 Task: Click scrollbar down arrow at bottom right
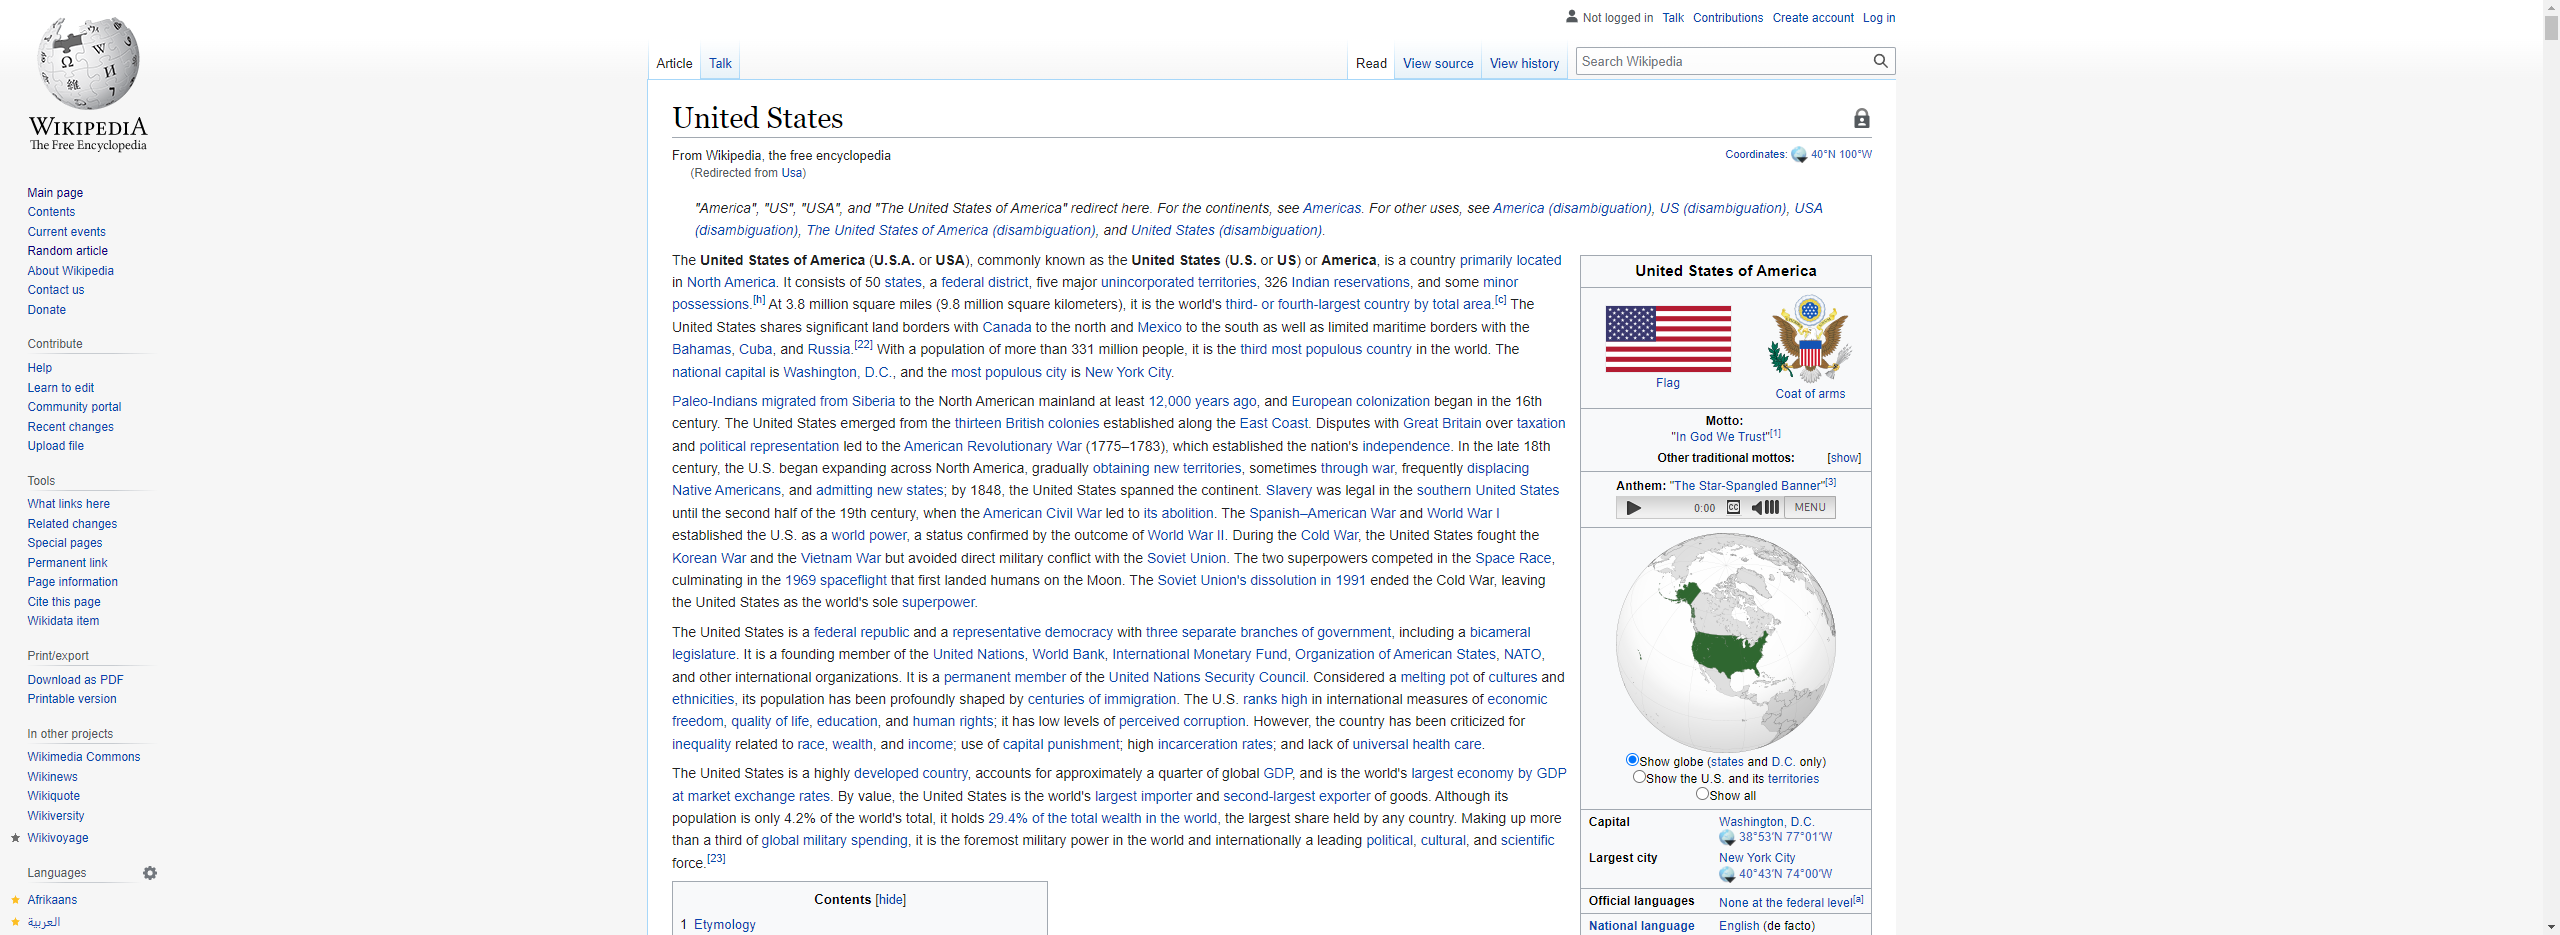pos(2551,927)
